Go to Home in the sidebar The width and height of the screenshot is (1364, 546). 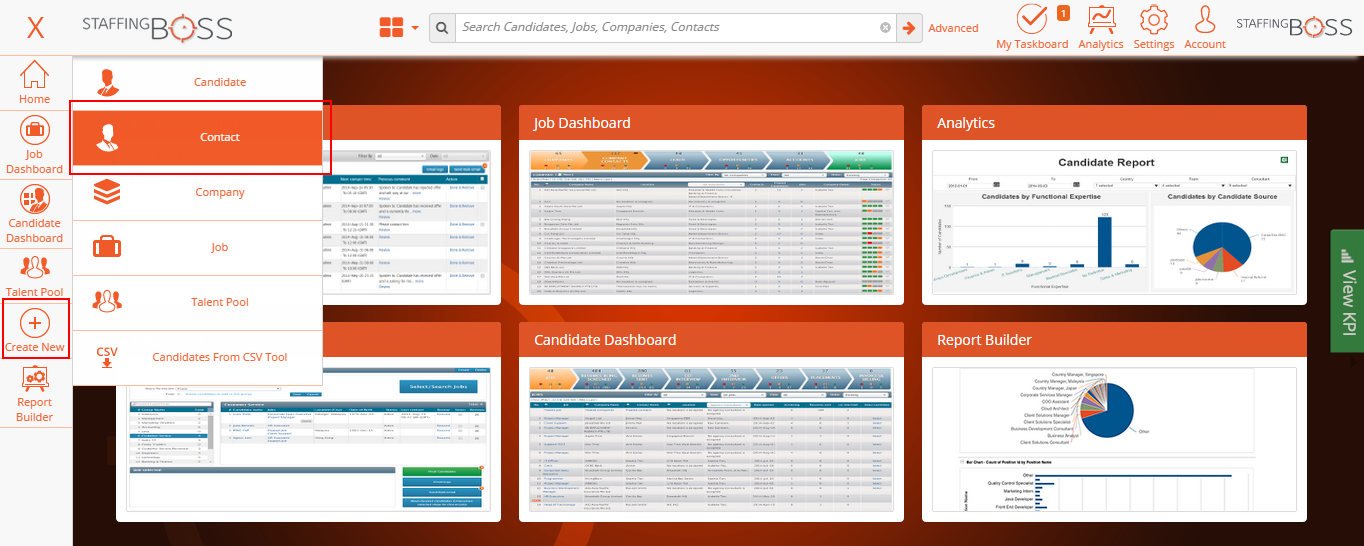[34, 82]
